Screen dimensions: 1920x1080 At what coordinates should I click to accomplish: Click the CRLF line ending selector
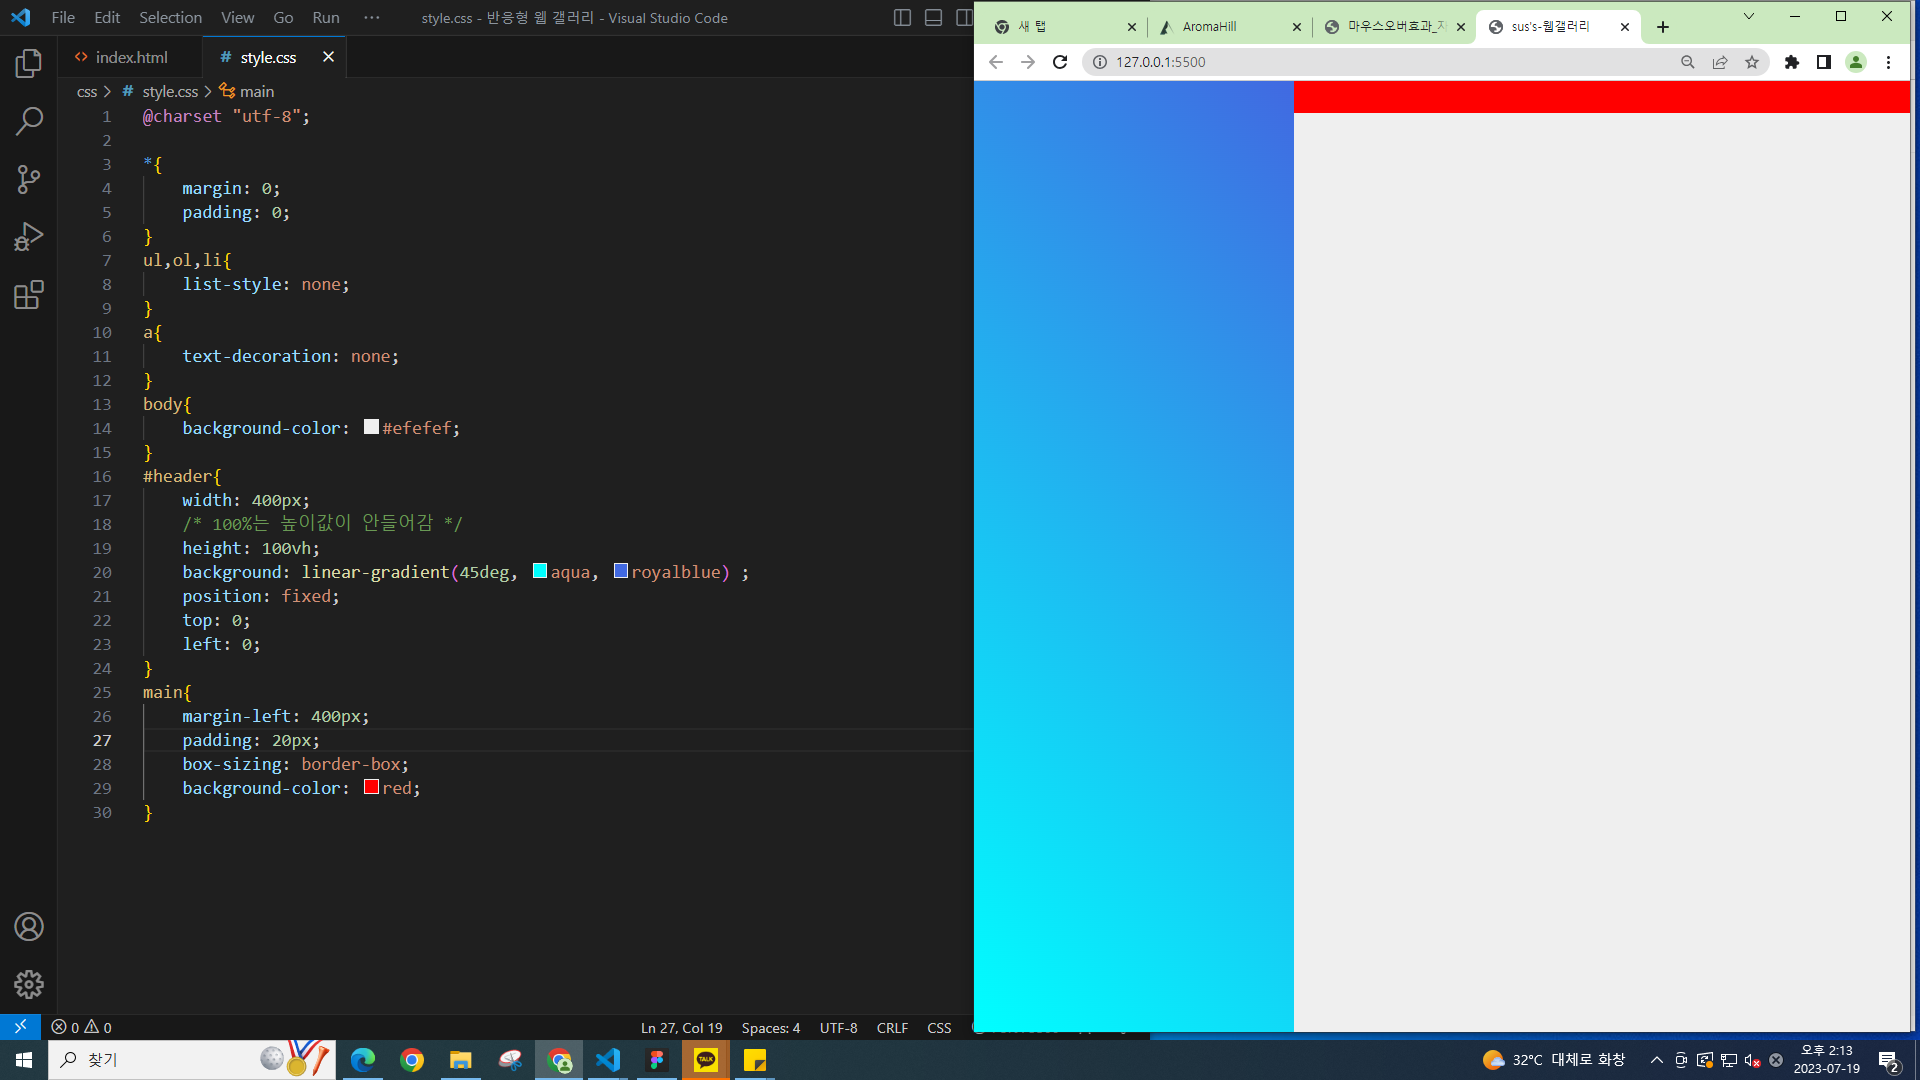click(892, 1028)
